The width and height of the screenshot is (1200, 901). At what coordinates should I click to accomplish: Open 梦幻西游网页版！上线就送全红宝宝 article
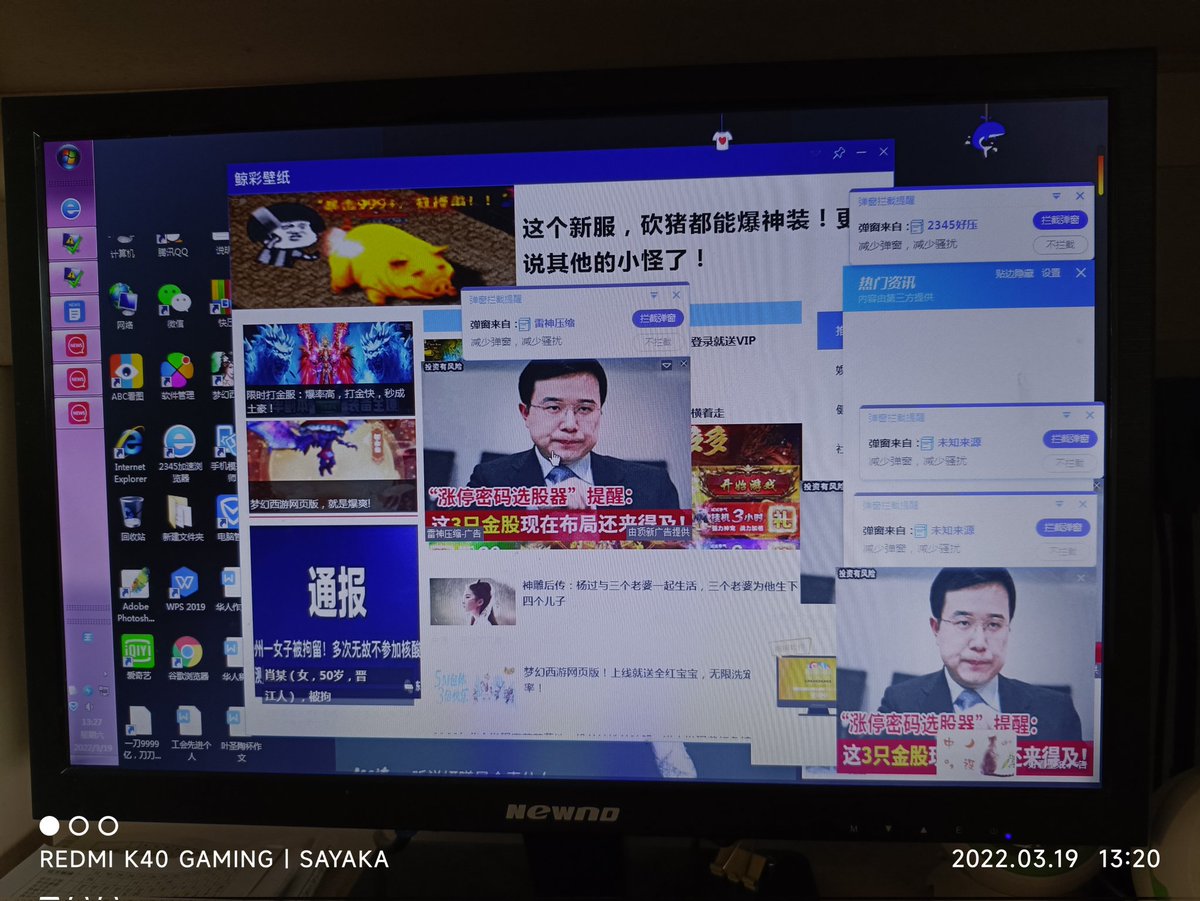pyautogui.click(x=636, y=679)
